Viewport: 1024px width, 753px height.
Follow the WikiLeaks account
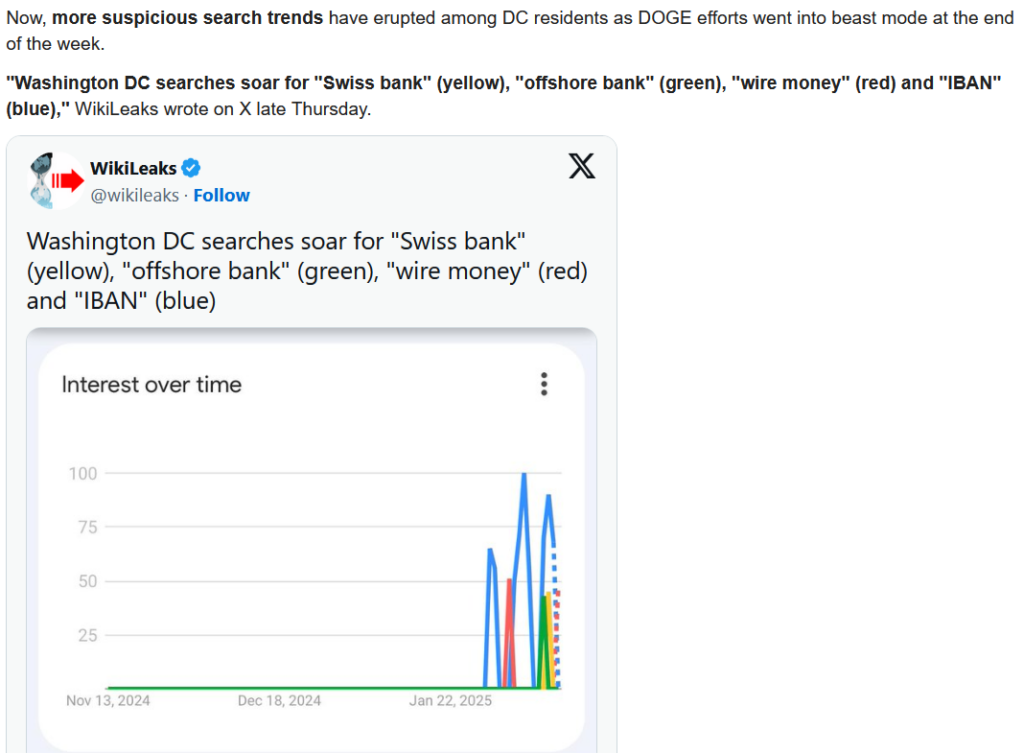point(221,195)
